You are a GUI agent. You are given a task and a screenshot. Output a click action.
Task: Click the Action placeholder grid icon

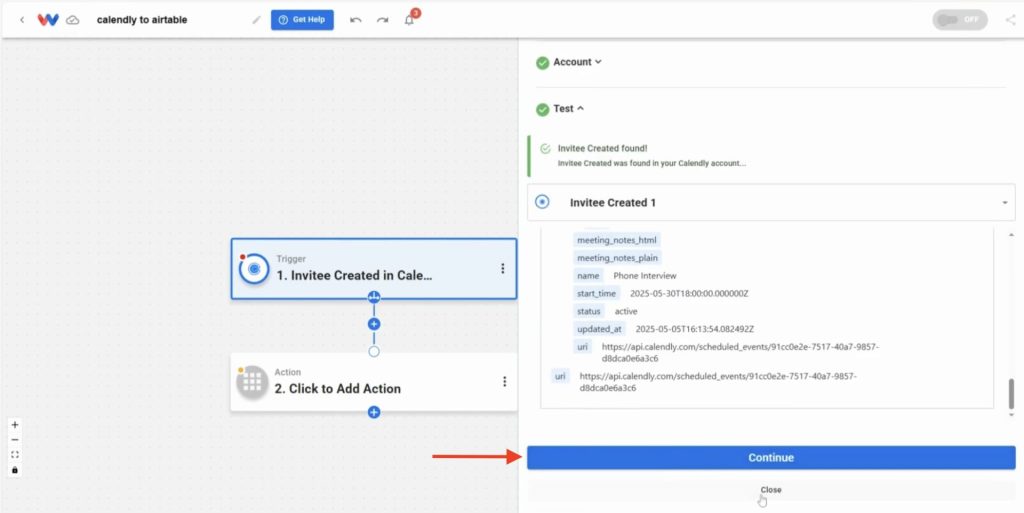coord(253,382)
